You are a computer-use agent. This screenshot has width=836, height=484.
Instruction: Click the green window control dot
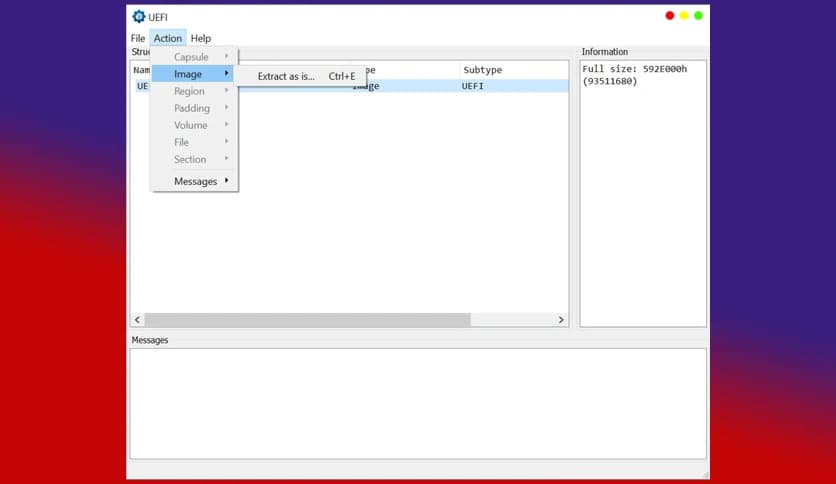click(x=698, y=15)
